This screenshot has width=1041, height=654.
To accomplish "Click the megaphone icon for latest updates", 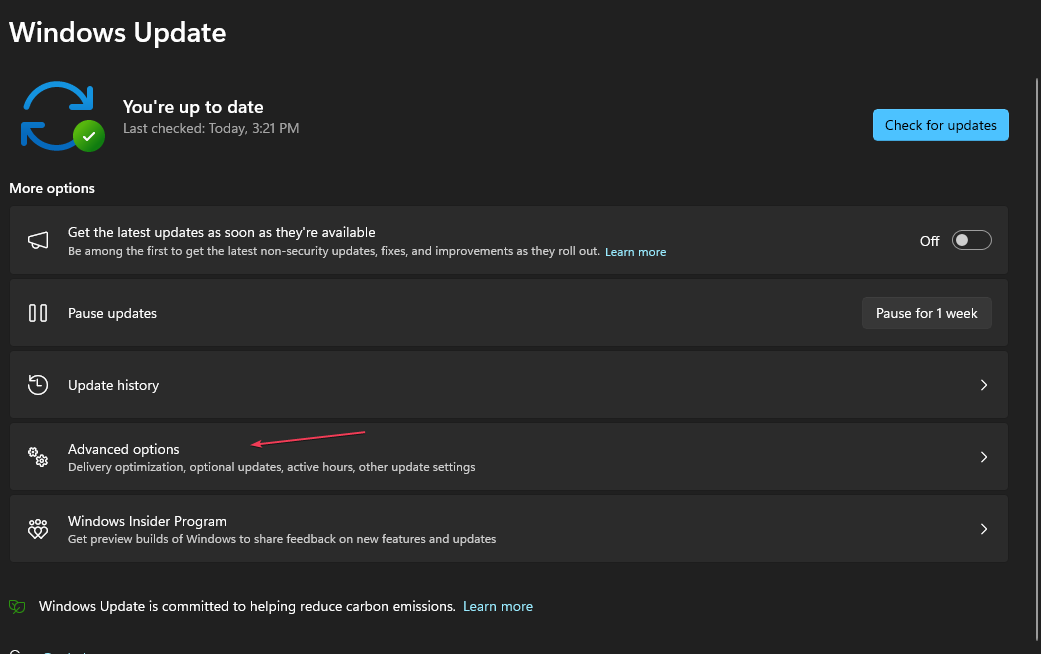I will (x=38, y=240).
